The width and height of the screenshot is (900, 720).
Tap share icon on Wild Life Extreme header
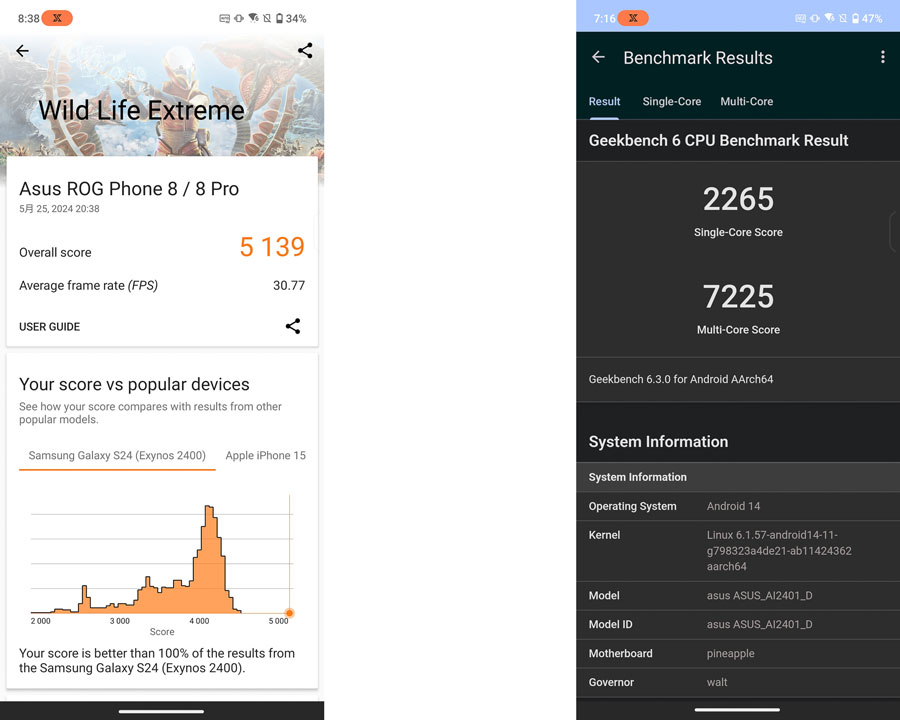point(305,51)
